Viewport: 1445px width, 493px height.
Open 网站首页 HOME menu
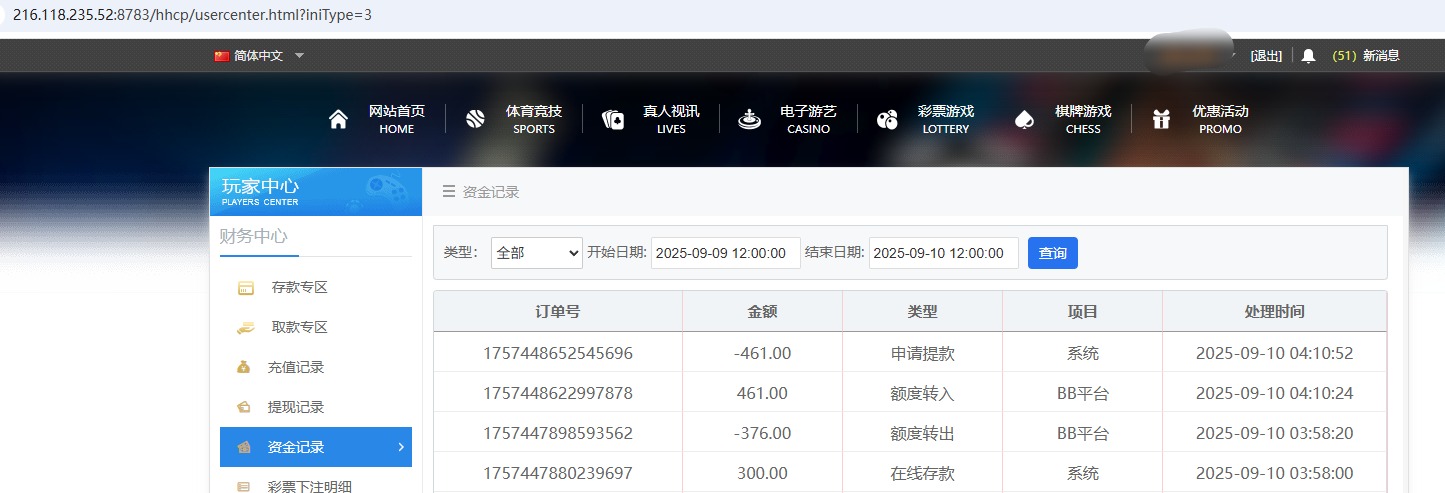pos(397,120)
